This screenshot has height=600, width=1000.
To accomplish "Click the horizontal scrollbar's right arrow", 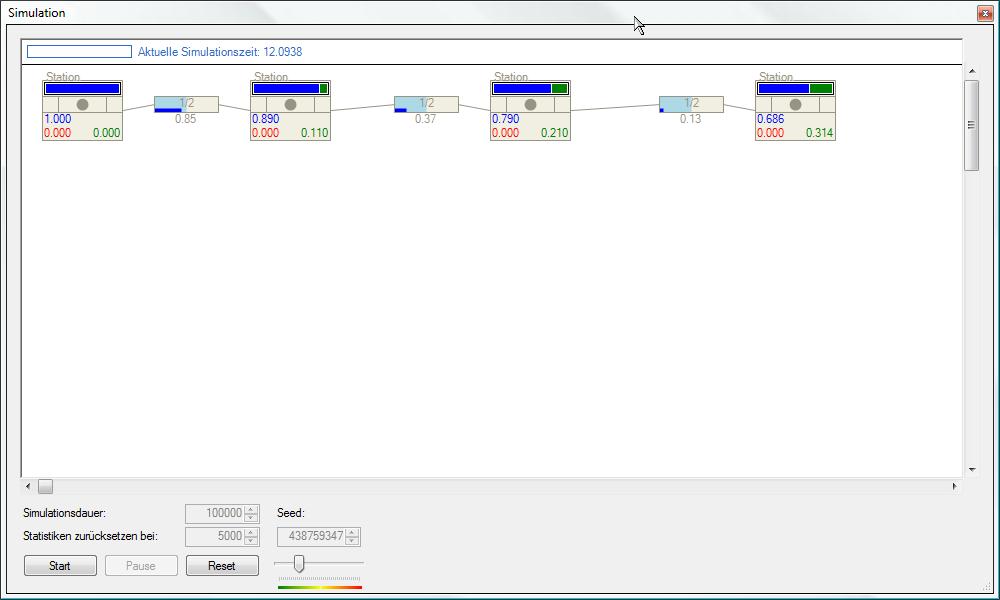I will 954,487.
